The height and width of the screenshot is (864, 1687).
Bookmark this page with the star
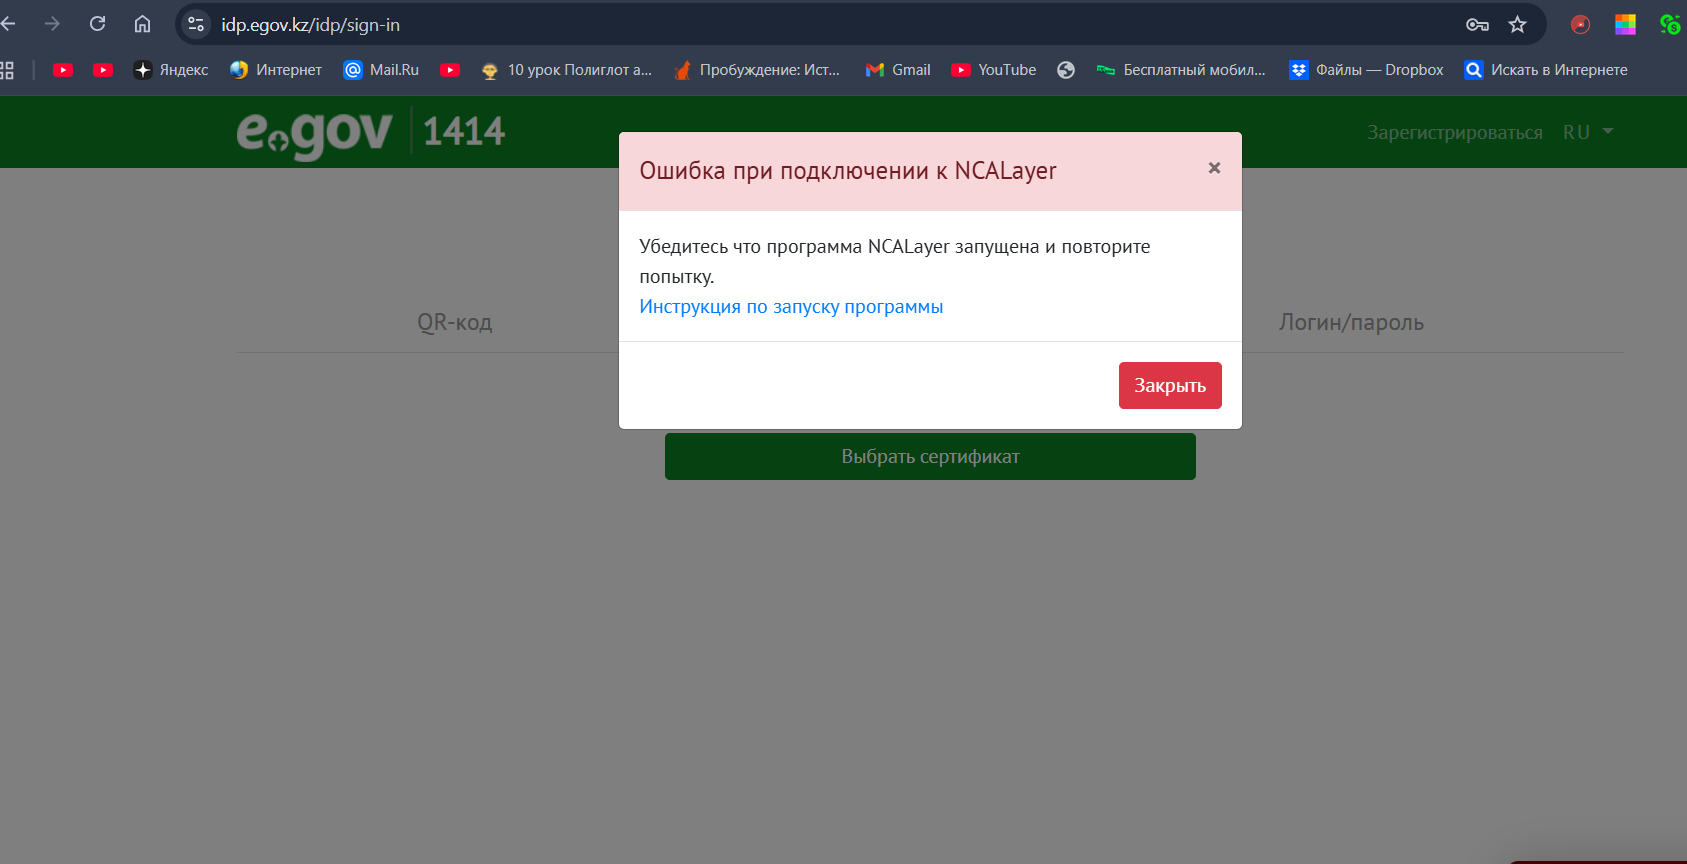(1517, 25)
